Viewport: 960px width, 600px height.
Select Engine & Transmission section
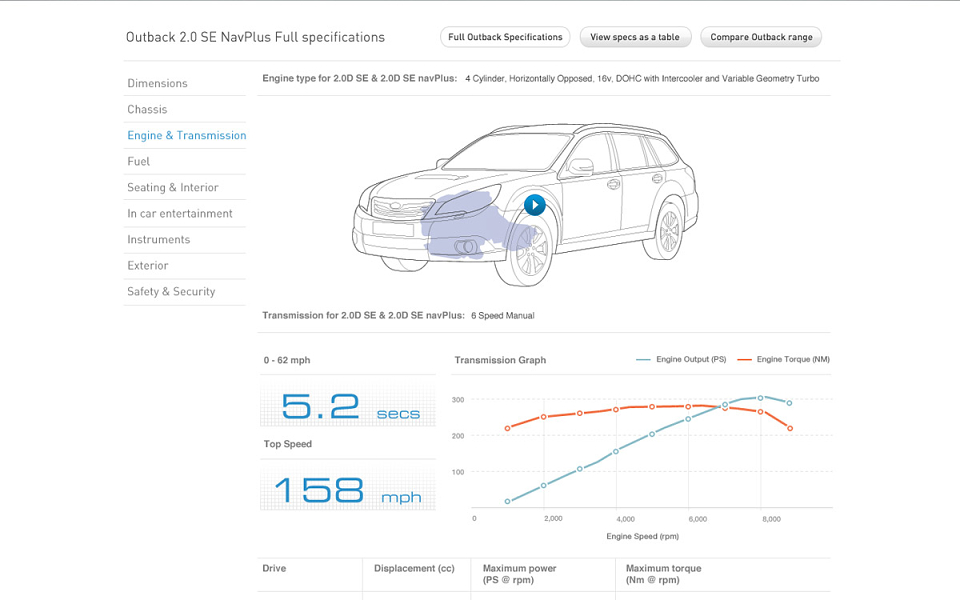187,135
